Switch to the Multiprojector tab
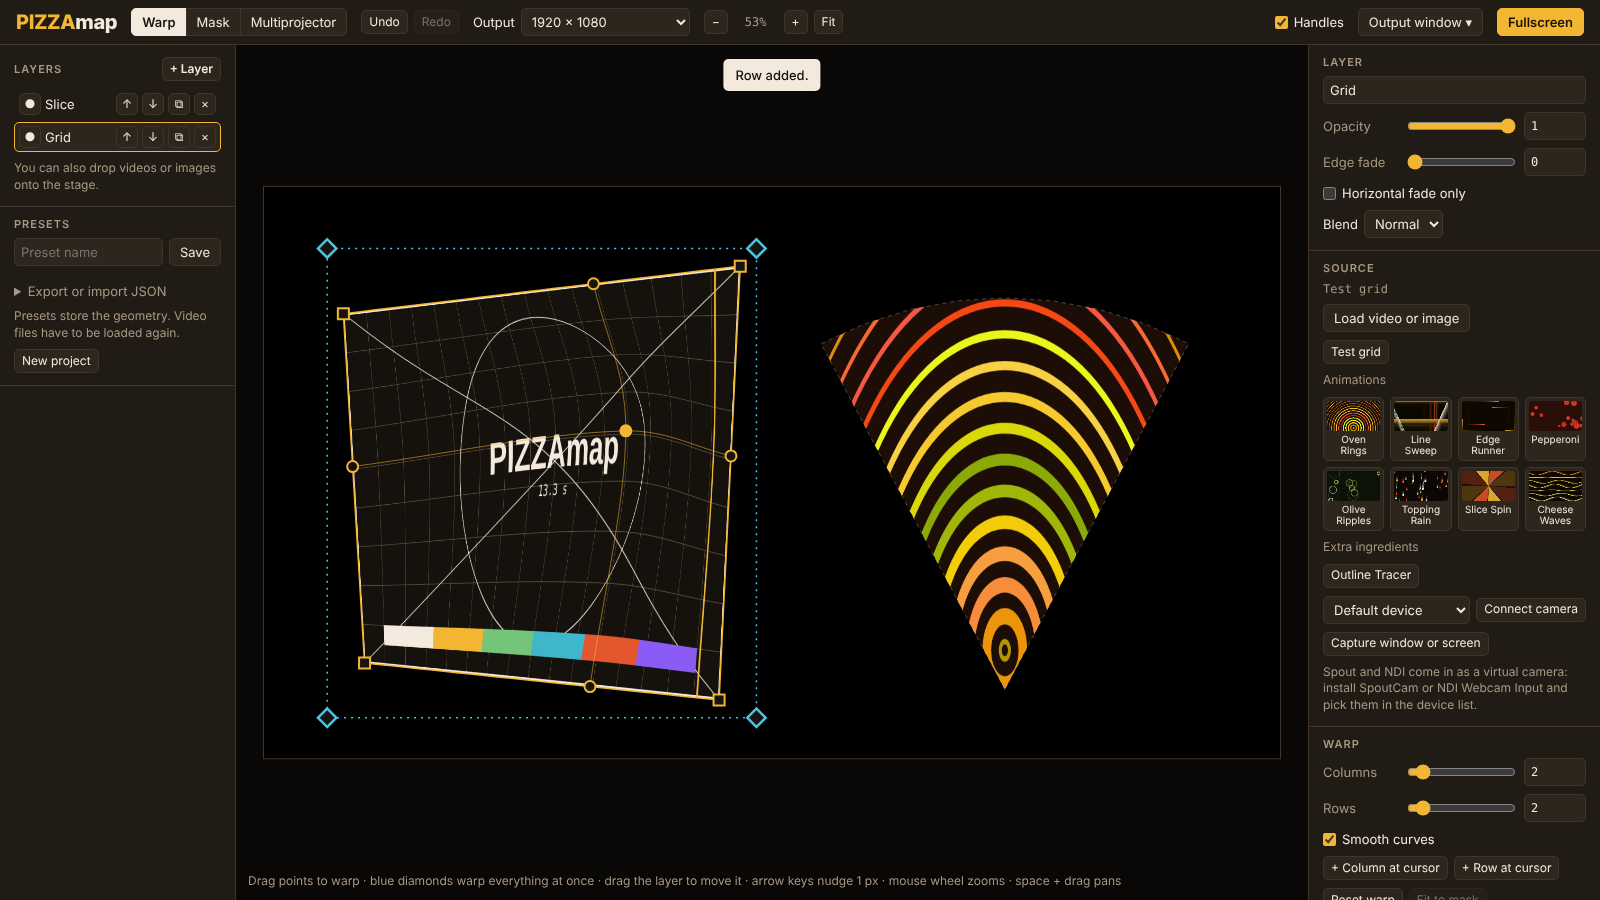 pos(293,22)
